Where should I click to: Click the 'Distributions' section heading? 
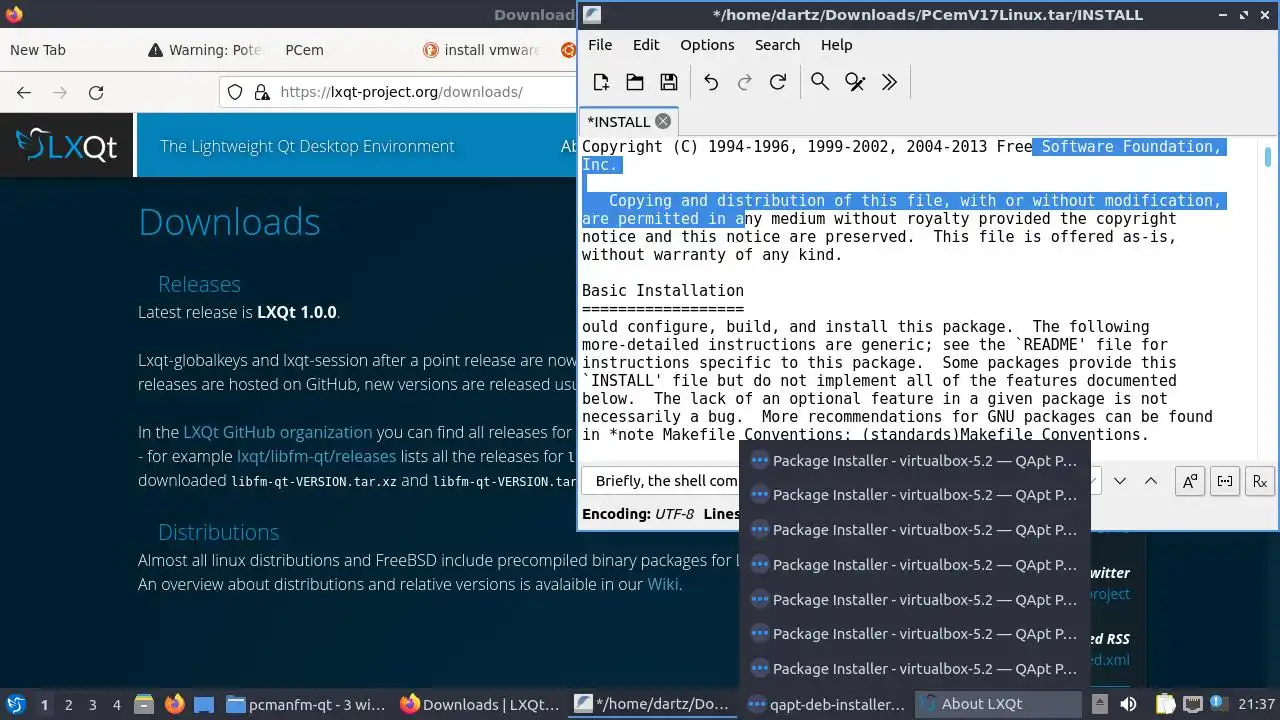click(x=218, y=532)
